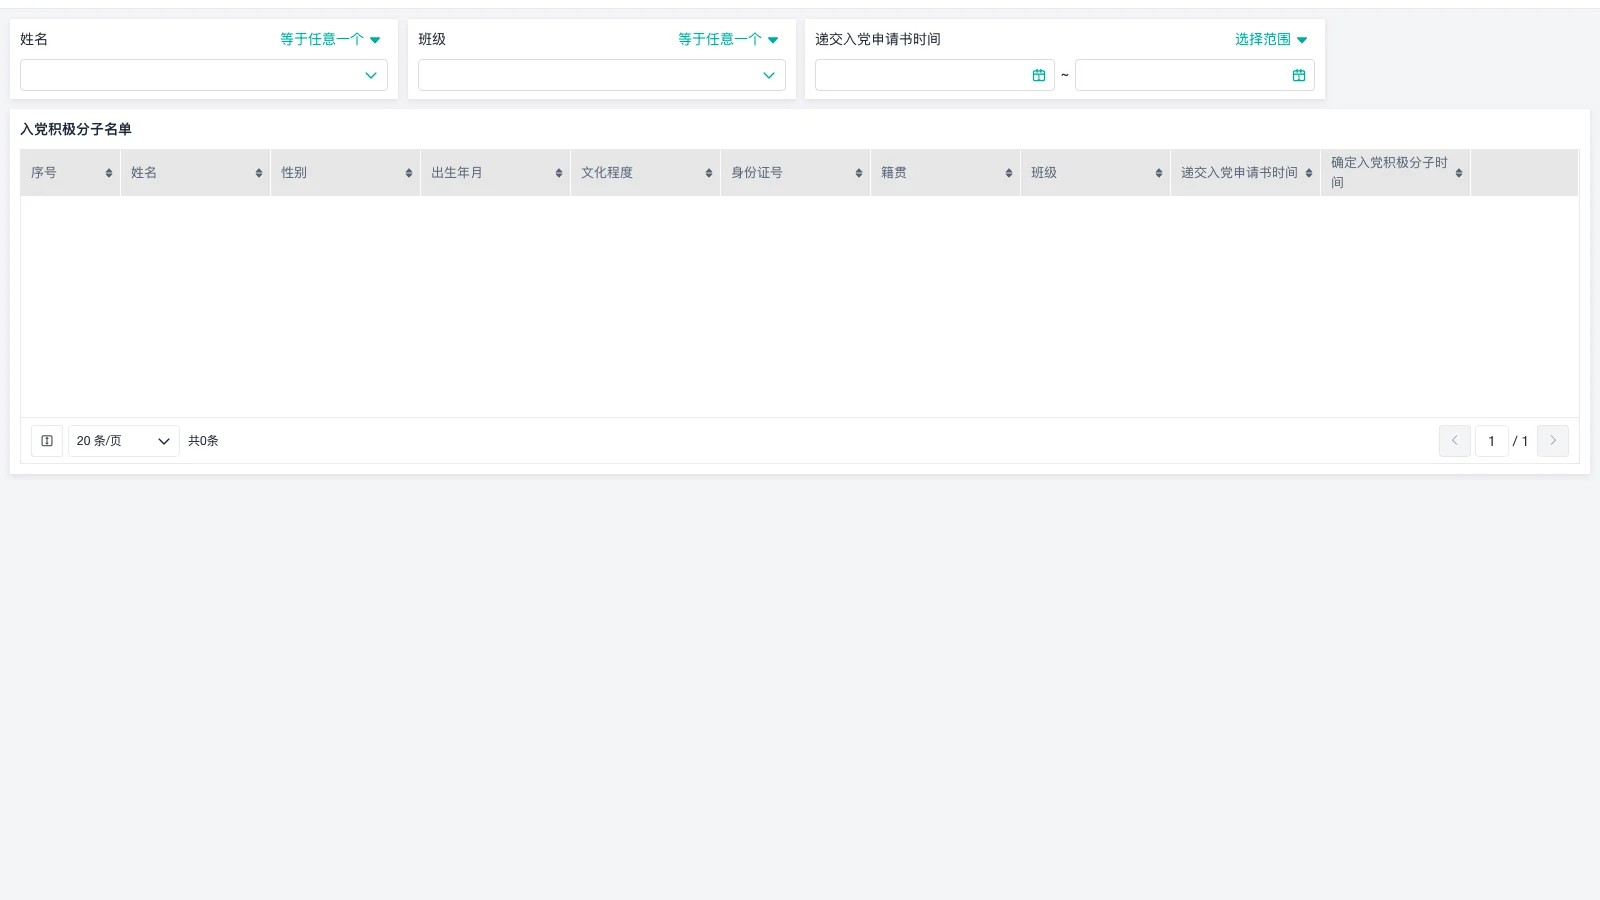Click the sort icon for 文化程度 column

[x=709, y=173]
